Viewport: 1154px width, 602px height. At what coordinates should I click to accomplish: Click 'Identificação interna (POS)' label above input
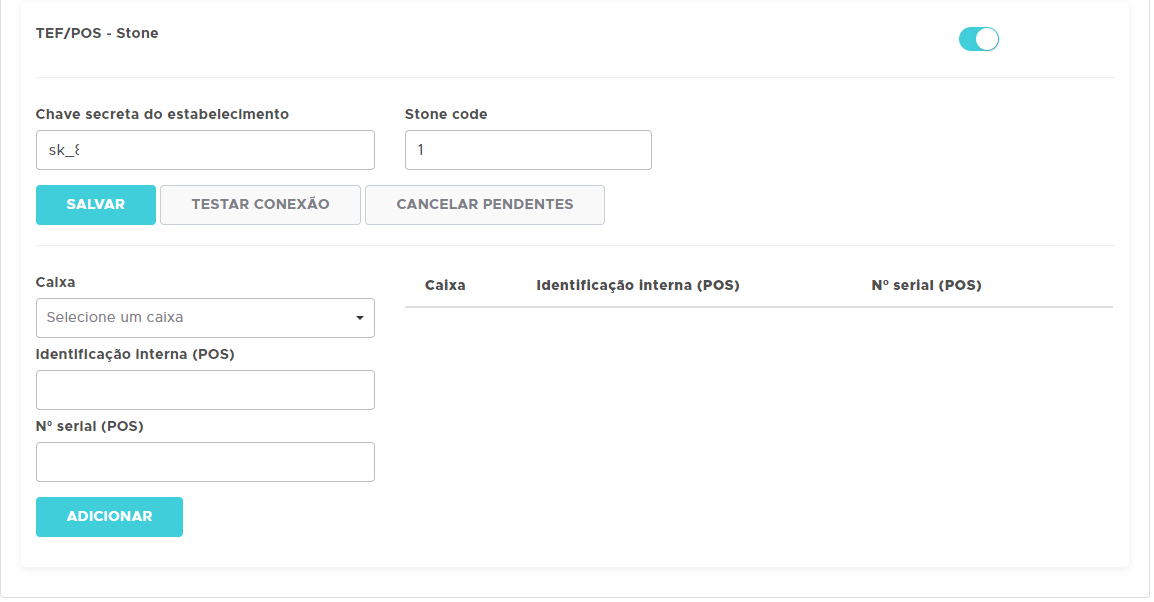[x=135, y=354]
